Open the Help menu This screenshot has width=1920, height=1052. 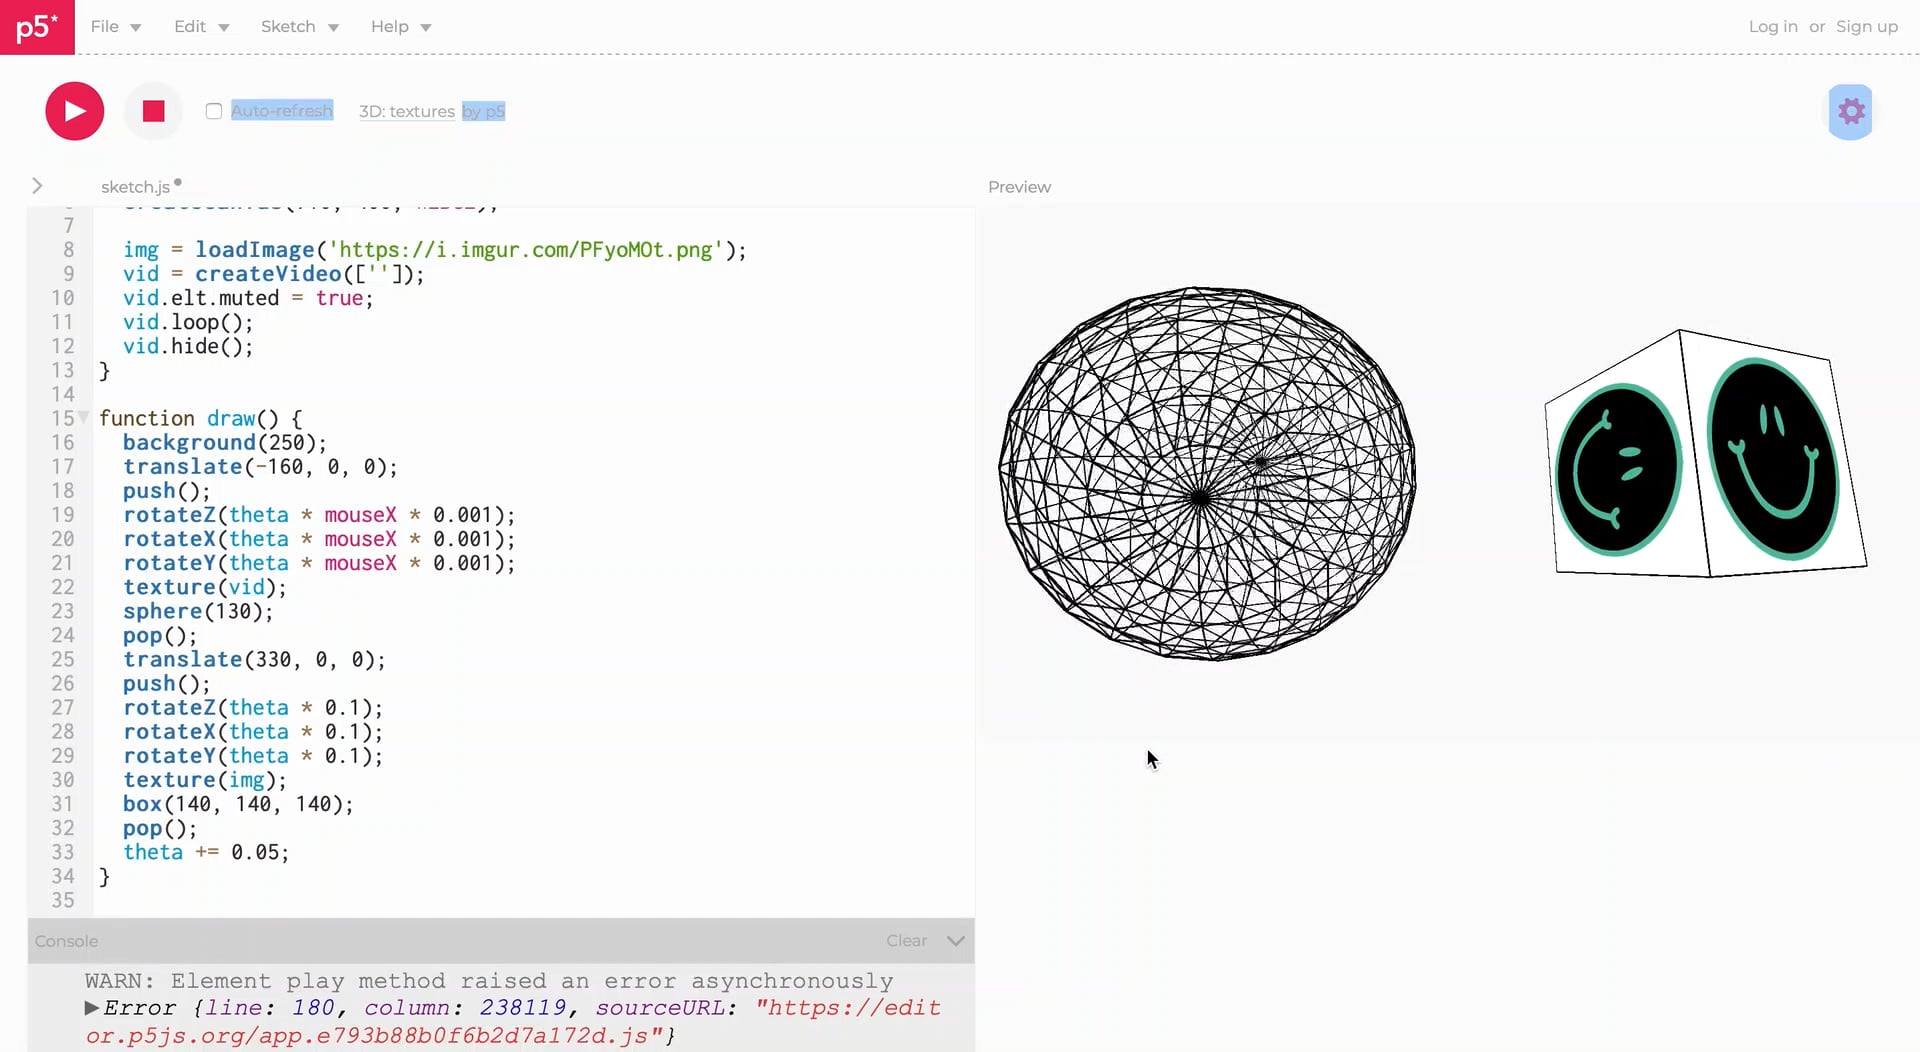click(x=401, y=27)
